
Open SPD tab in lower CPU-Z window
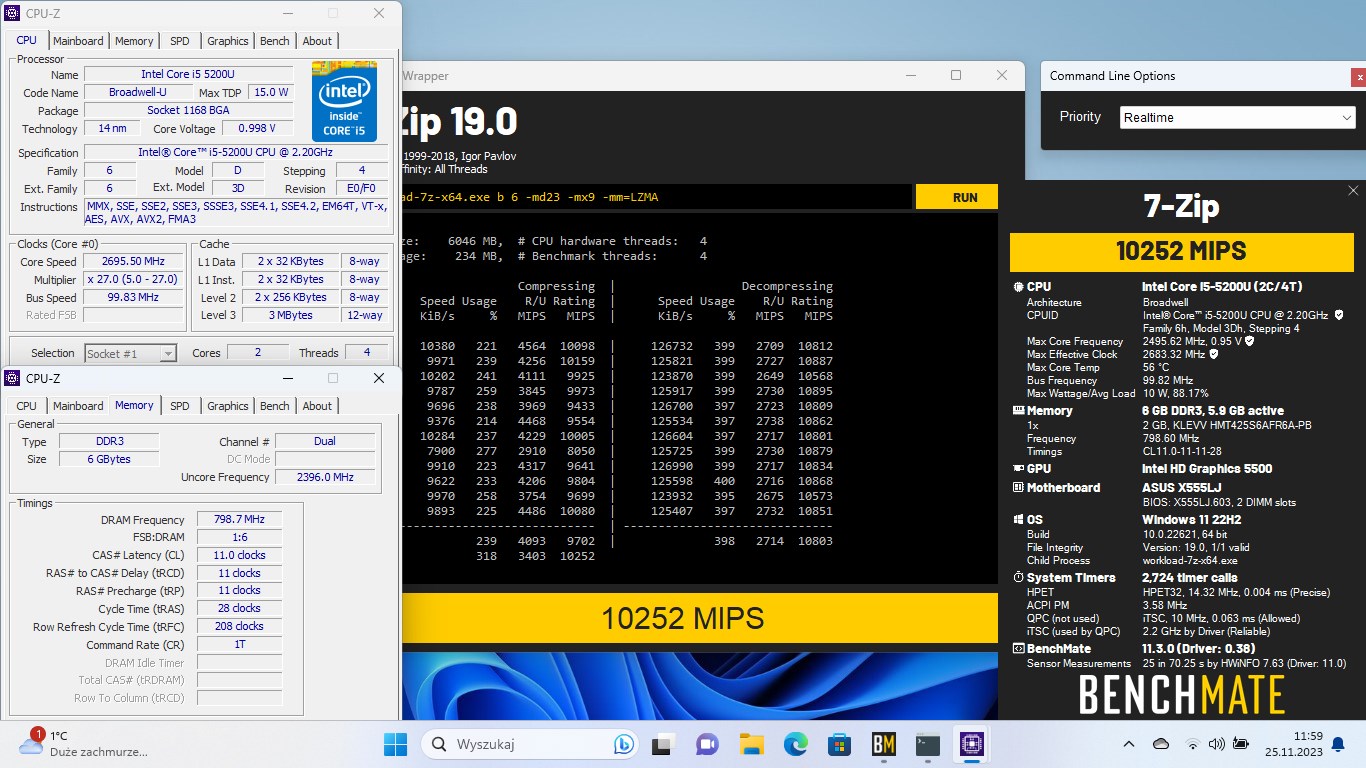pyautogui.click(x=179, y=406)
